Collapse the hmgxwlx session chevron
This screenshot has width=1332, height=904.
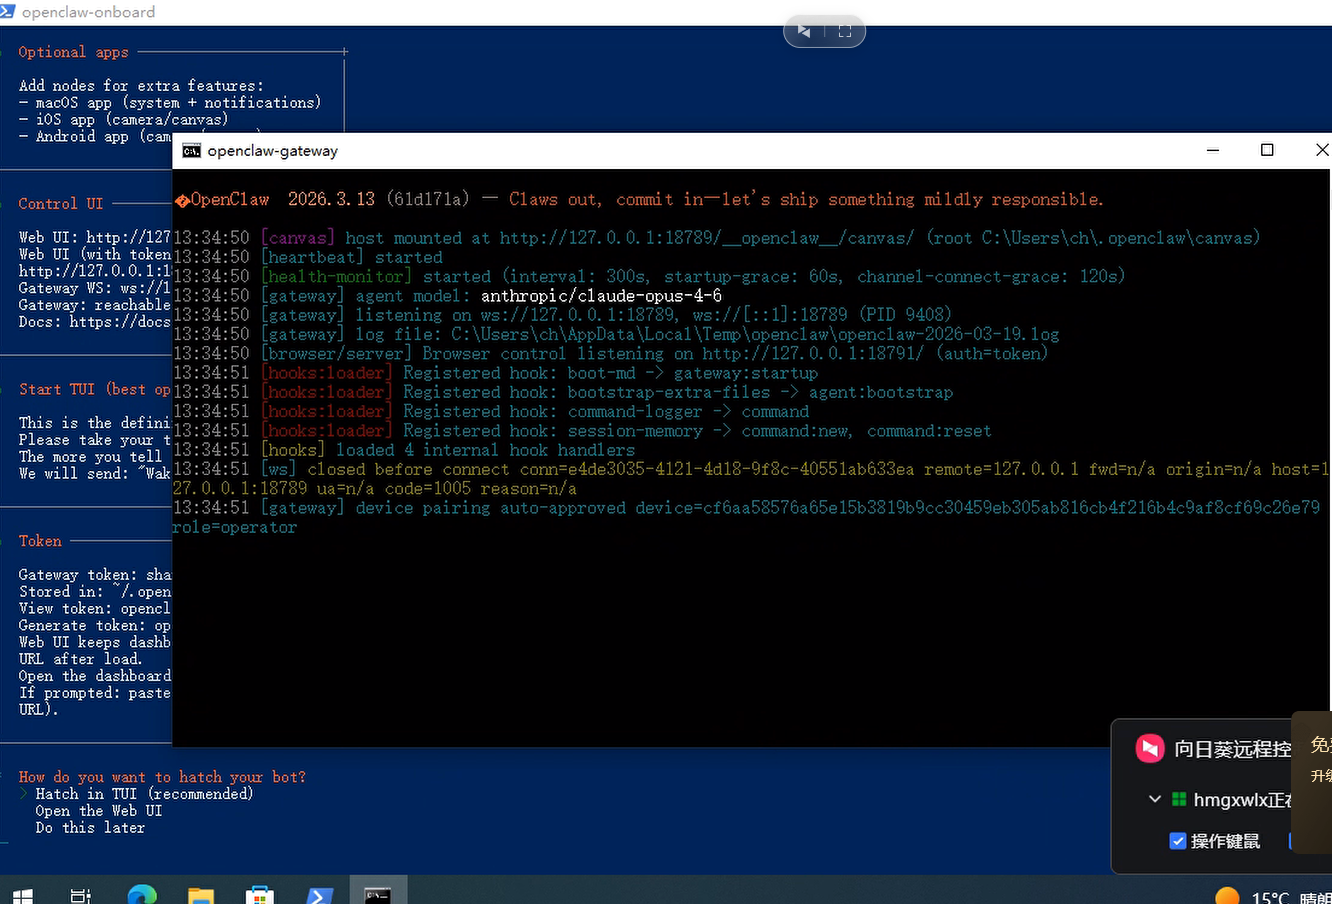1154,799
